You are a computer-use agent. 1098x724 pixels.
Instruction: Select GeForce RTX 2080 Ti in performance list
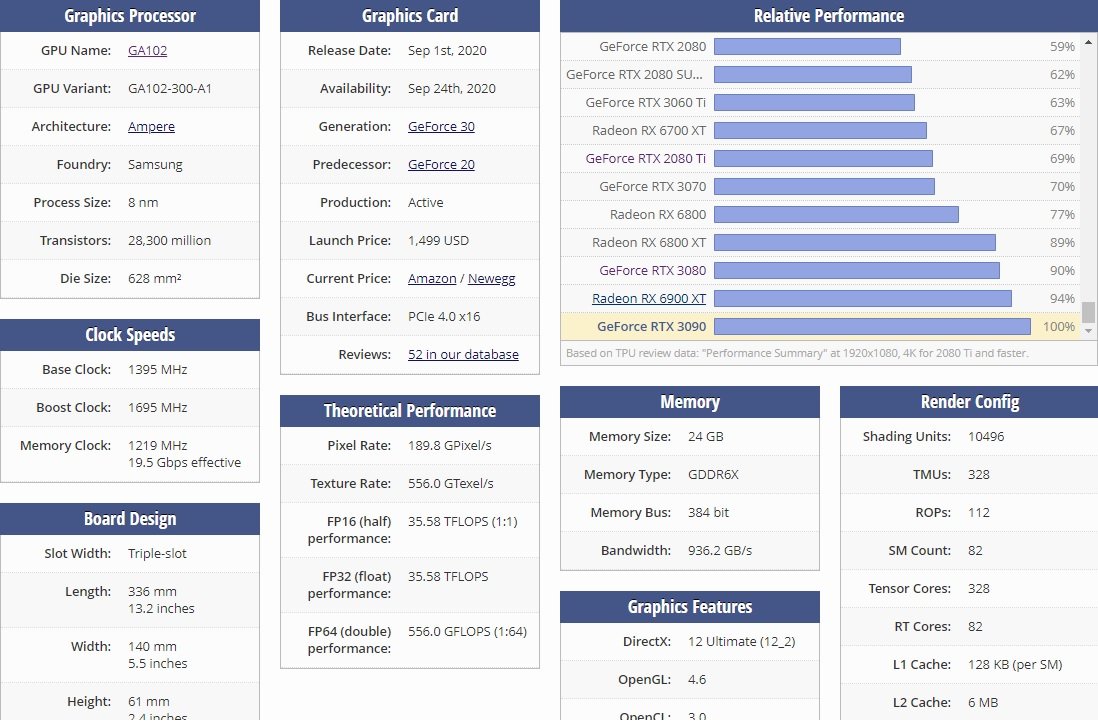click(x=646, y=158)
